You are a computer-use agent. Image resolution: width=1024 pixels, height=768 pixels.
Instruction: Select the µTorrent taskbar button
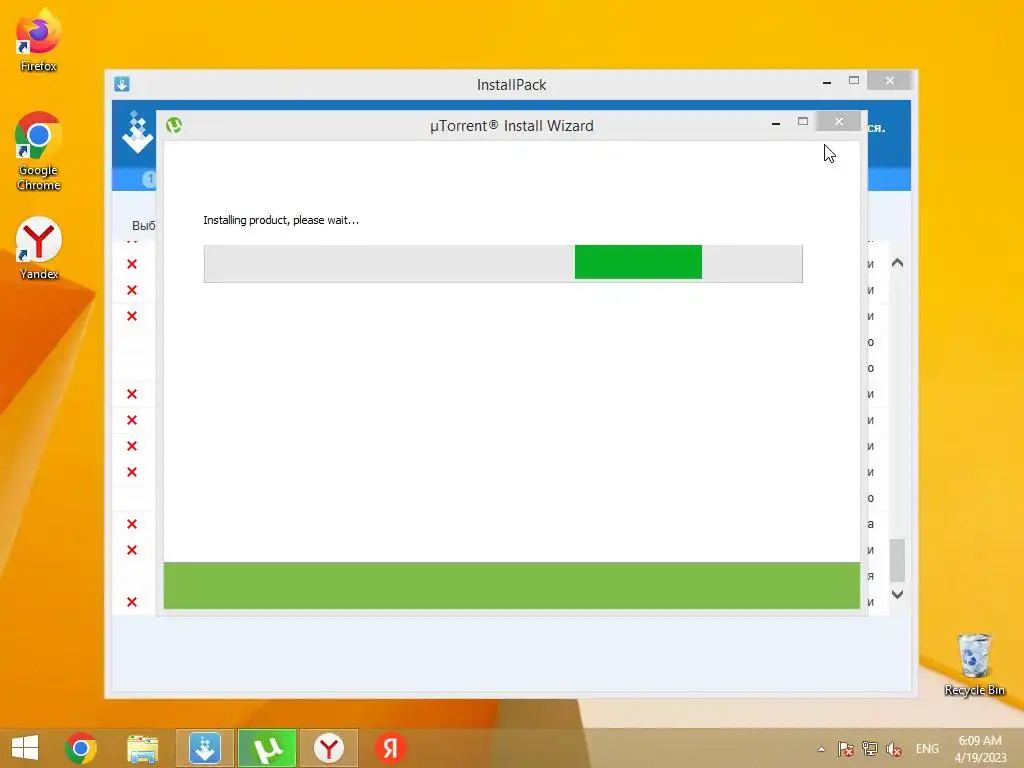[x=266, y=748]
